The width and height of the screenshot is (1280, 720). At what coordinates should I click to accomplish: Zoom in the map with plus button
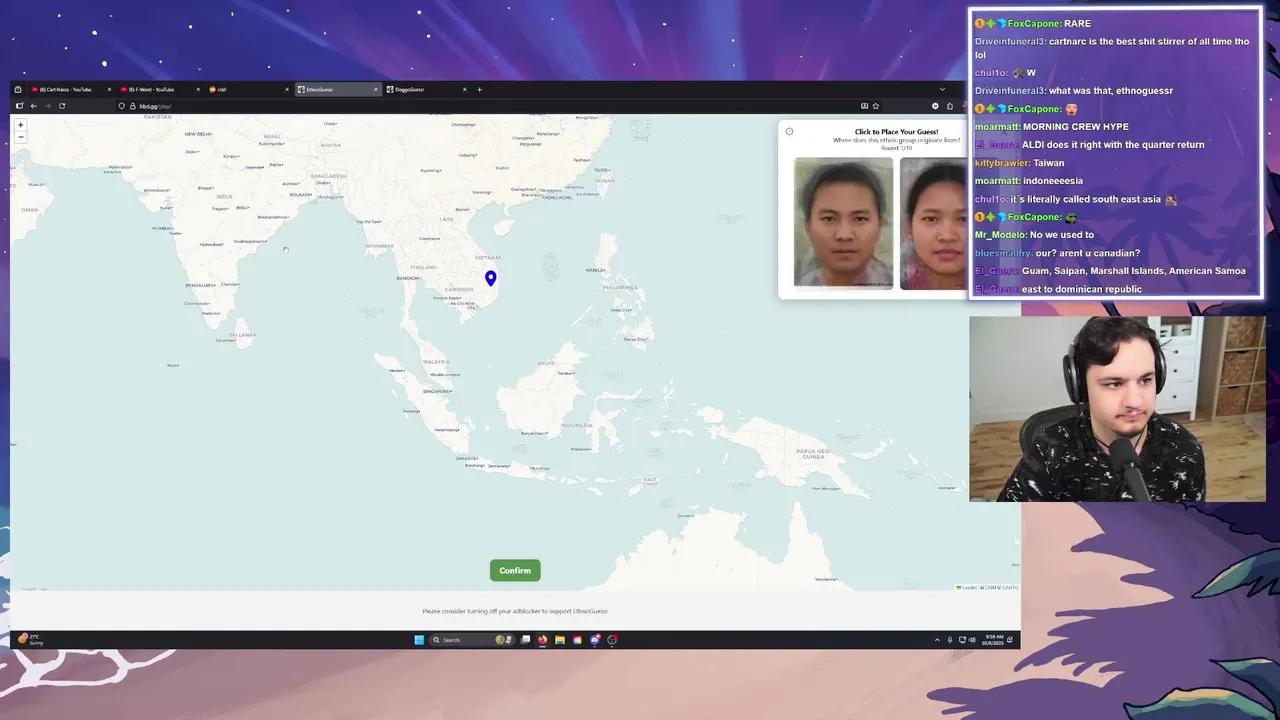(x=20, y=125)
